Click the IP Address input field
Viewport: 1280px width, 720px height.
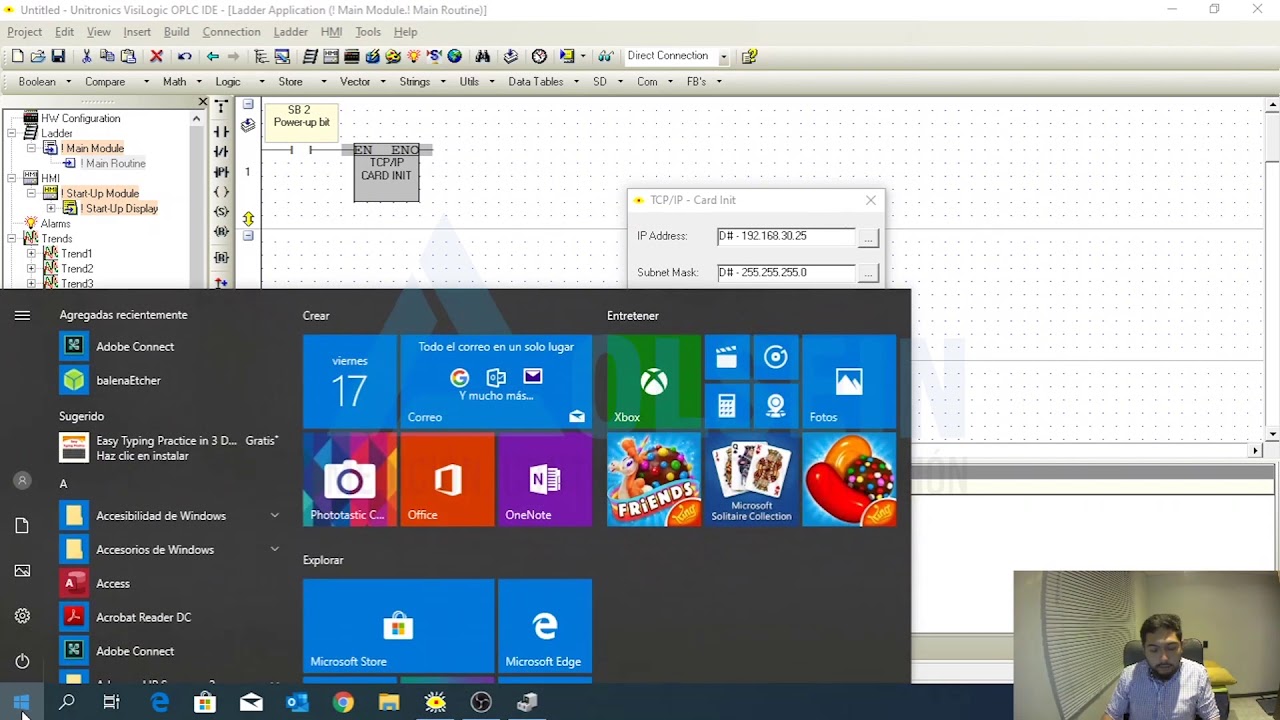(x=786, y=236)
